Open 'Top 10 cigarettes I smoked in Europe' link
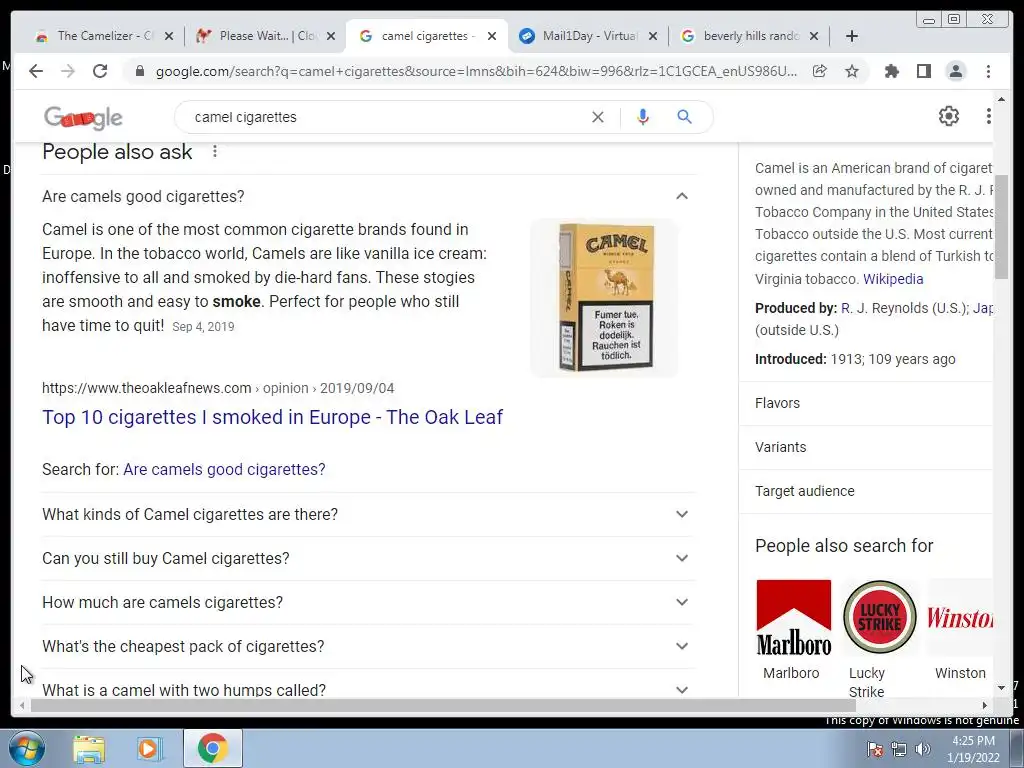 click(272, 417)
